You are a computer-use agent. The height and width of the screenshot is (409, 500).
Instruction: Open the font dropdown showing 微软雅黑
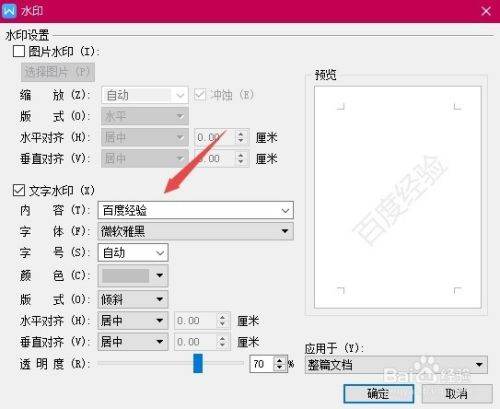(x=196, y=231)
